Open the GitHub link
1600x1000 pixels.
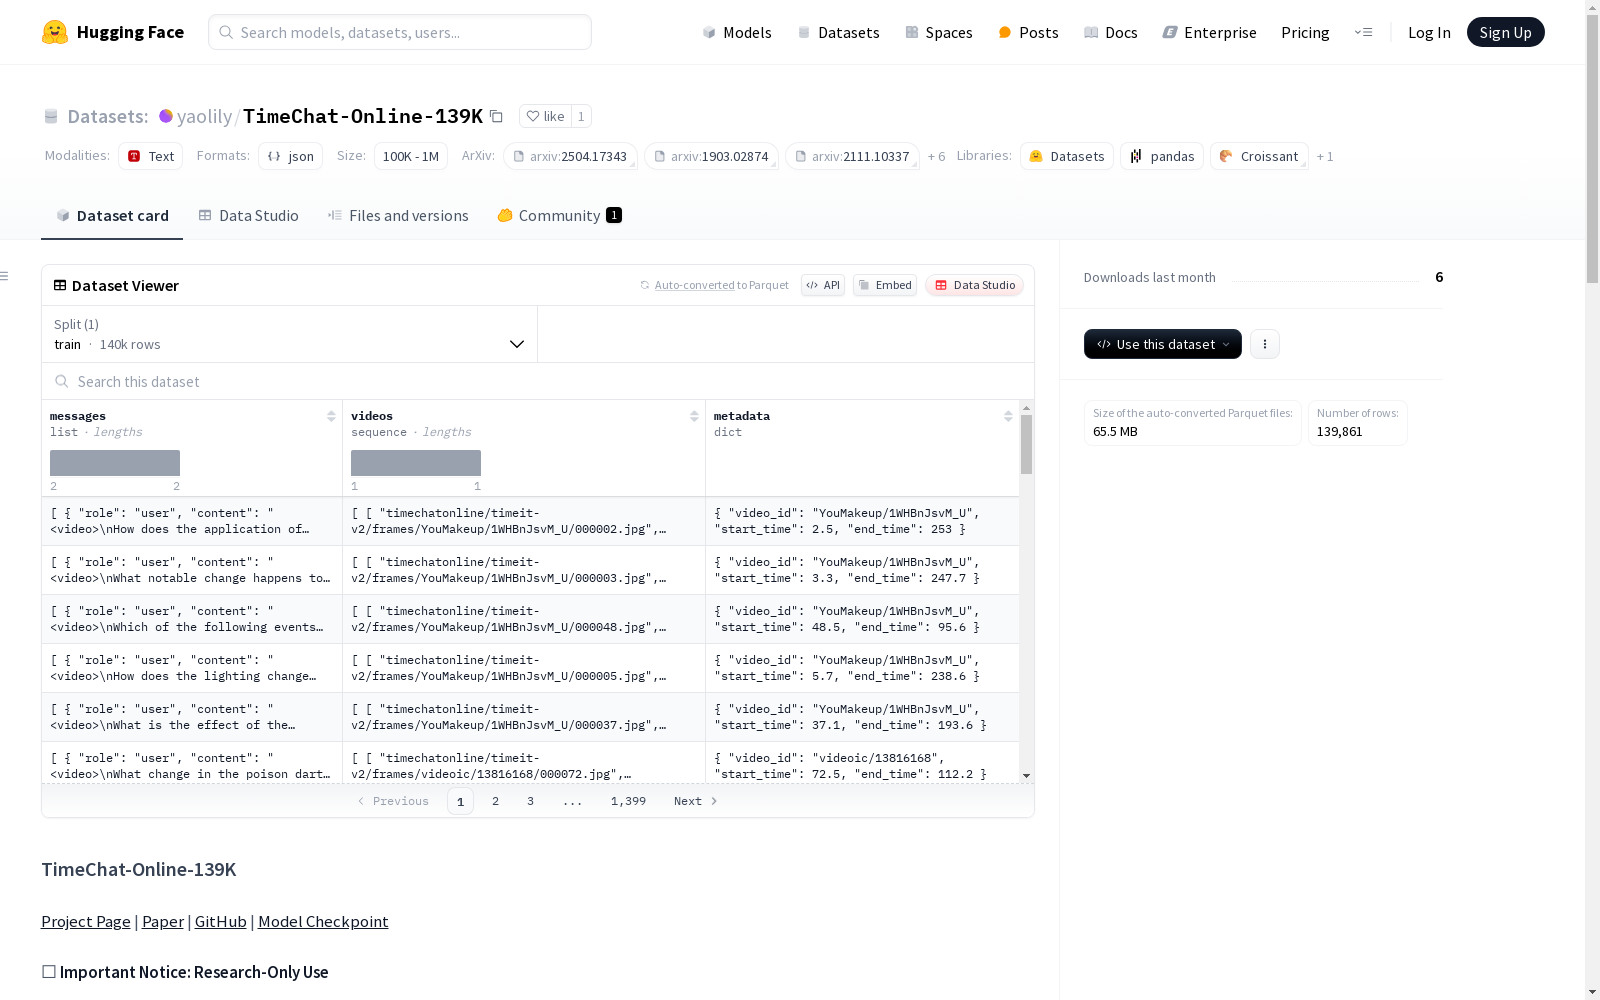(x=220, y=922)
